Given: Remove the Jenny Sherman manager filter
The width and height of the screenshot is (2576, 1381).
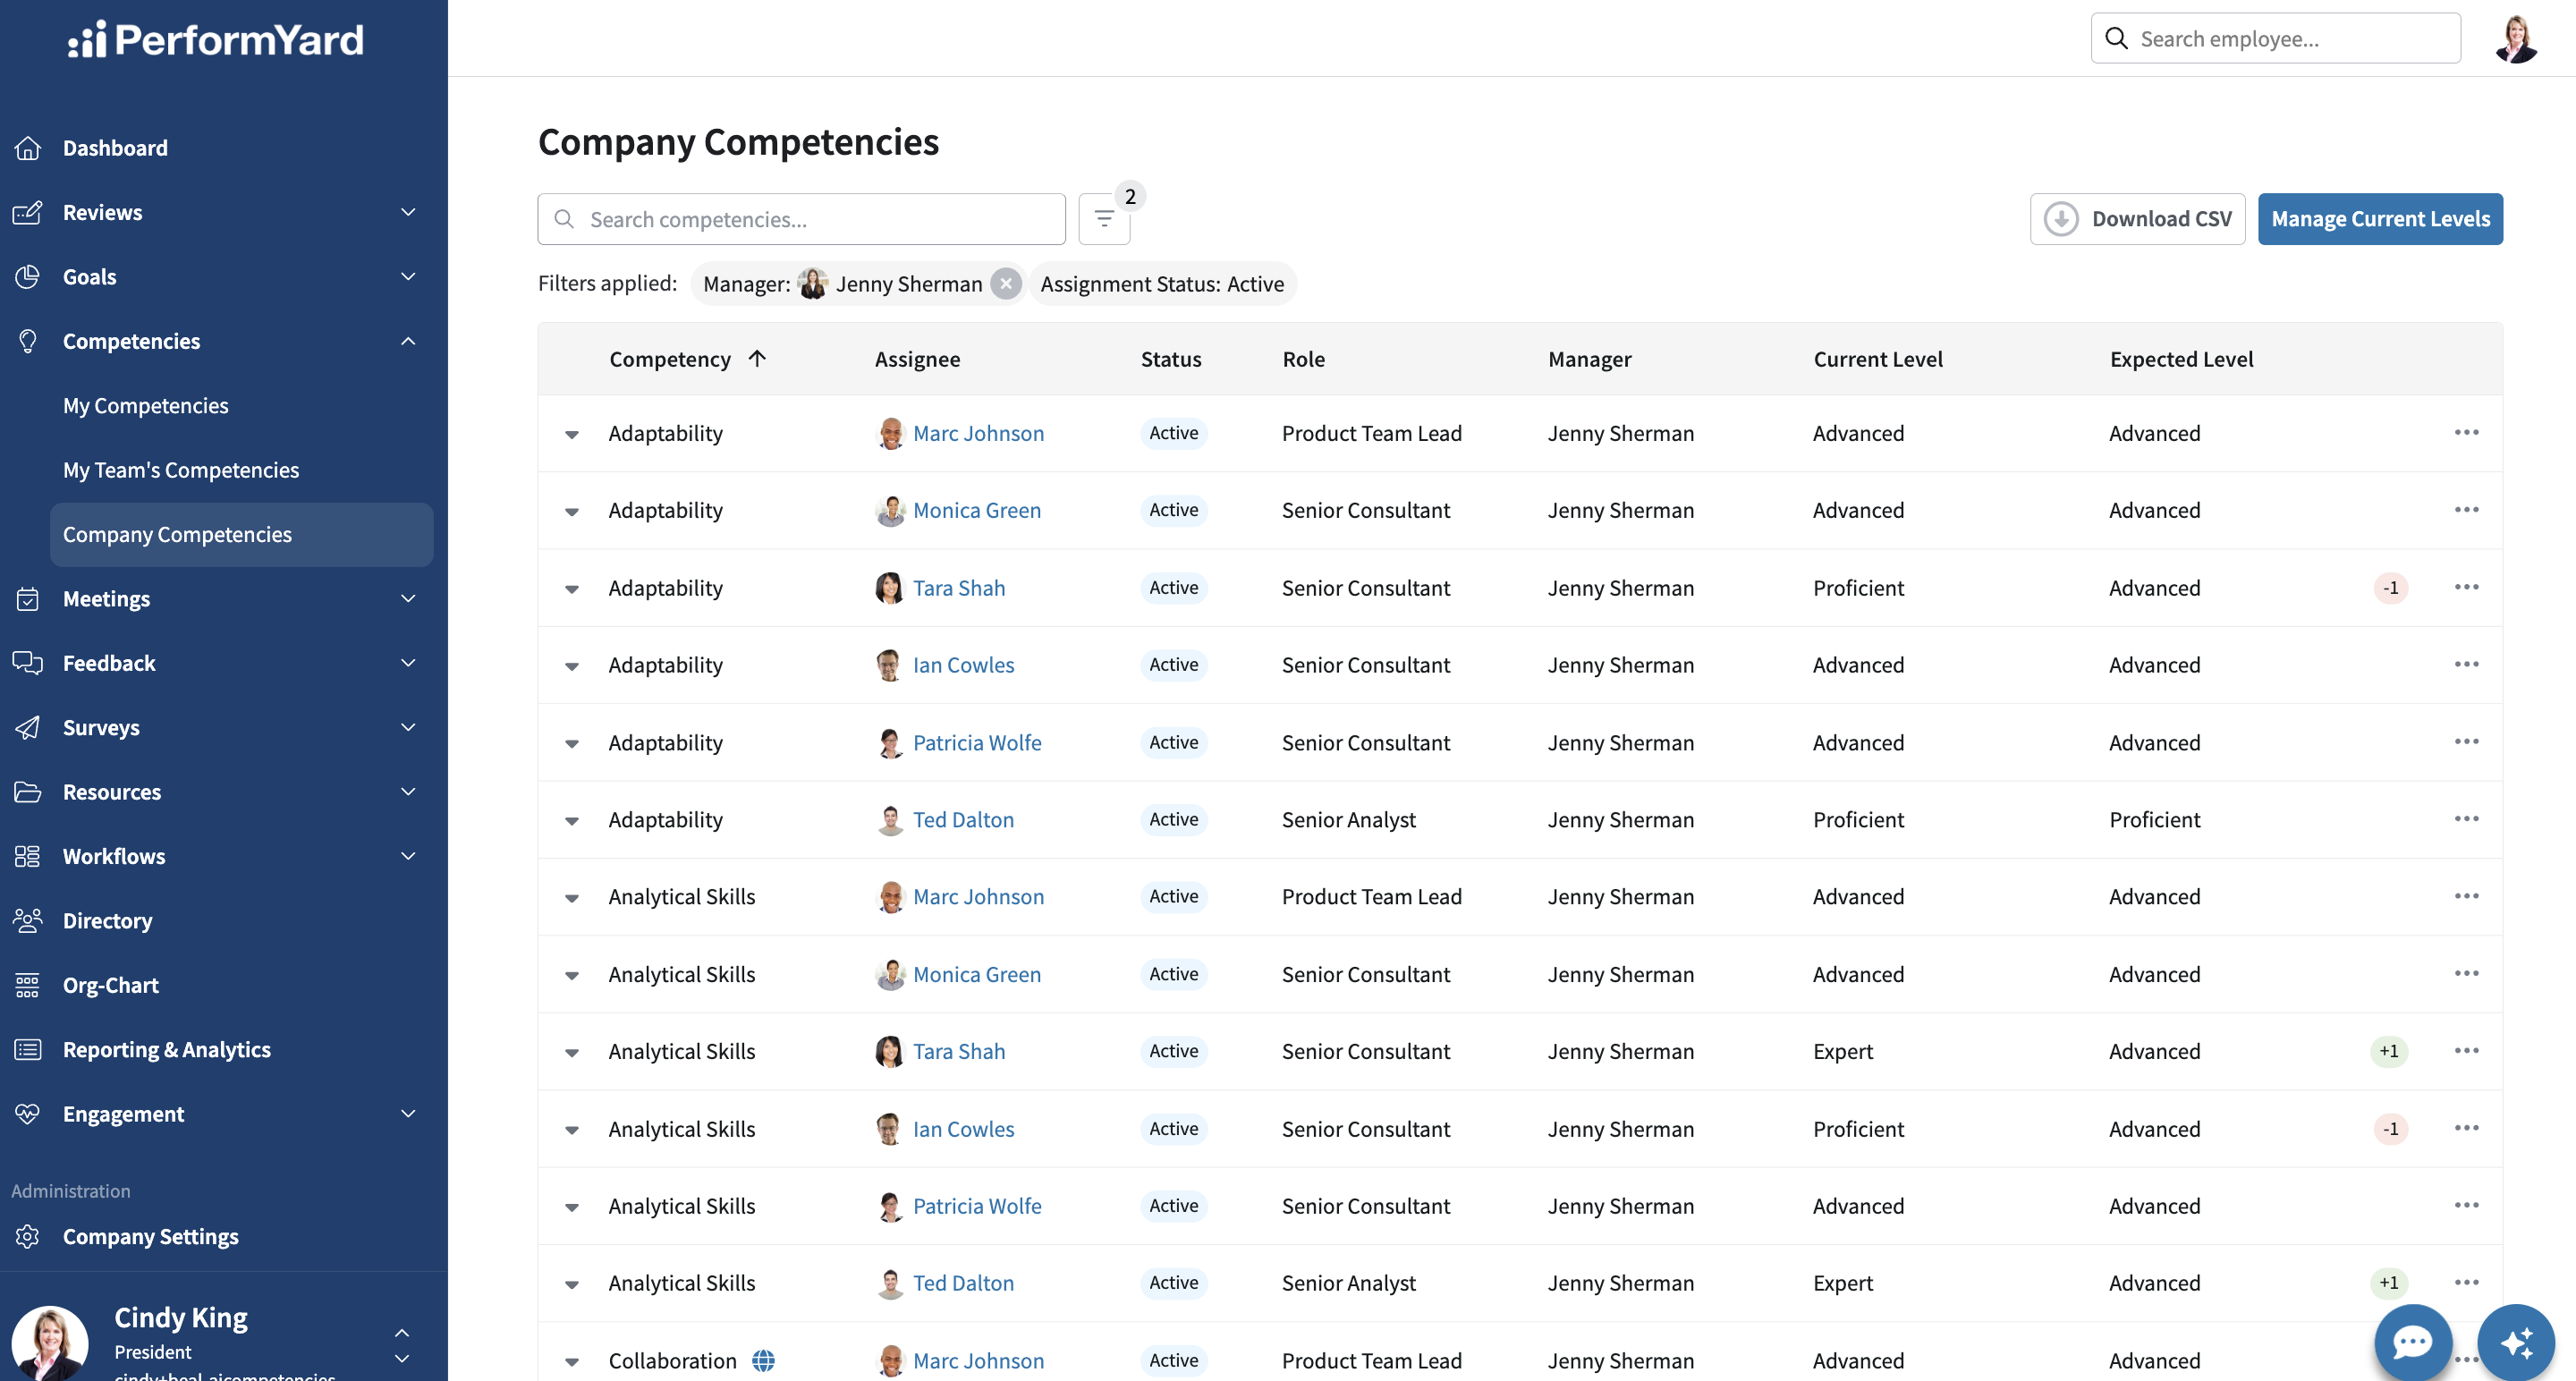Looking at the screenshot, I should pos(1006,284).
